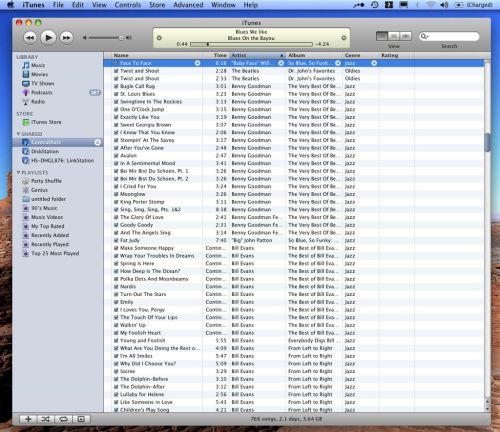Collapse the PLAYLISTS sidebar section
The height and width of the screenshot is (432, 500).
18,173
